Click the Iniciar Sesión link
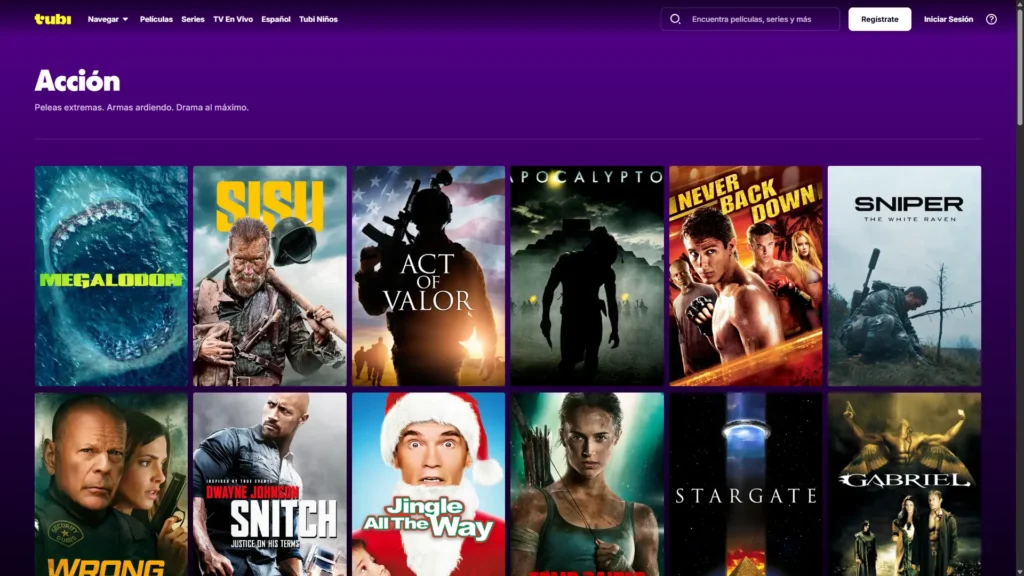 [x=948, y=19]
